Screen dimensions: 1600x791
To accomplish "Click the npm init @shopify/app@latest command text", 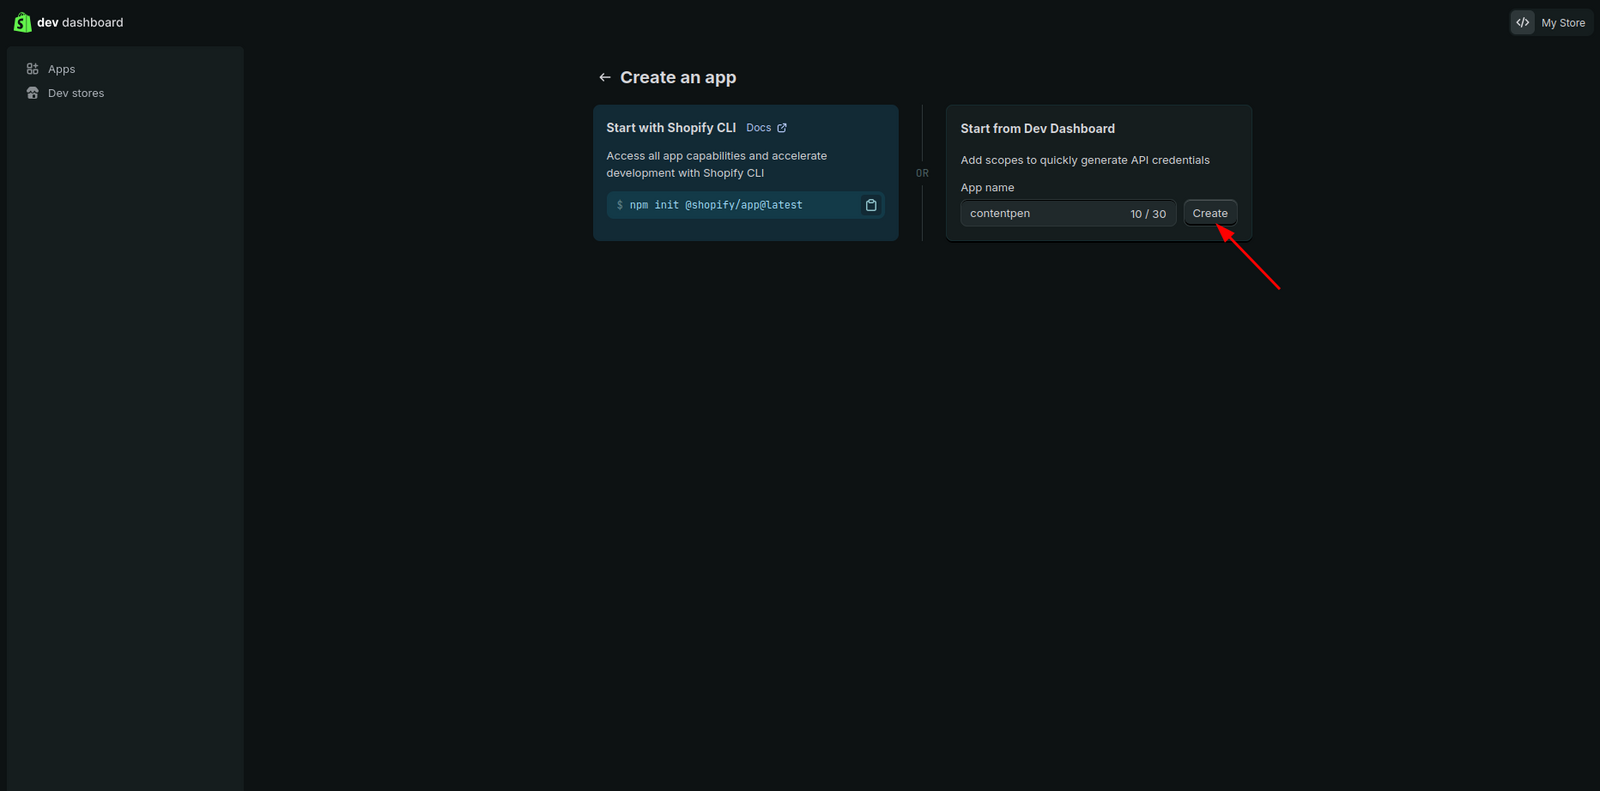I will pyautogui.click(x=715, y=205).
